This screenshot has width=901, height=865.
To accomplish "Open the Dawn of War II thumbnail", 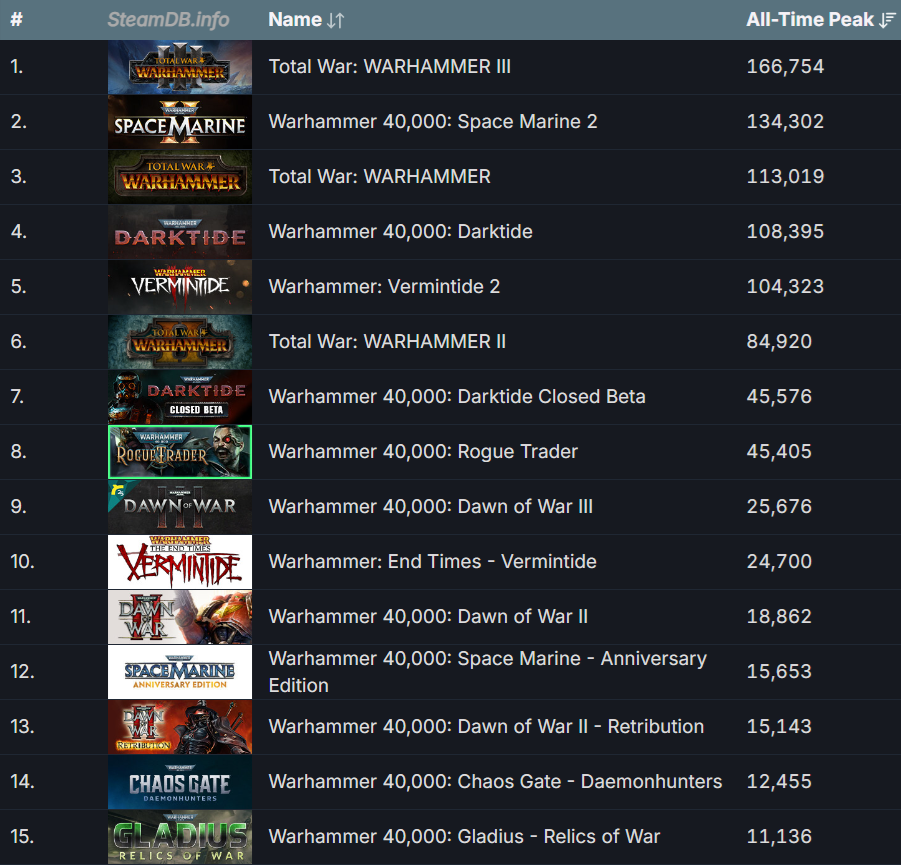I will pos(180,617).
